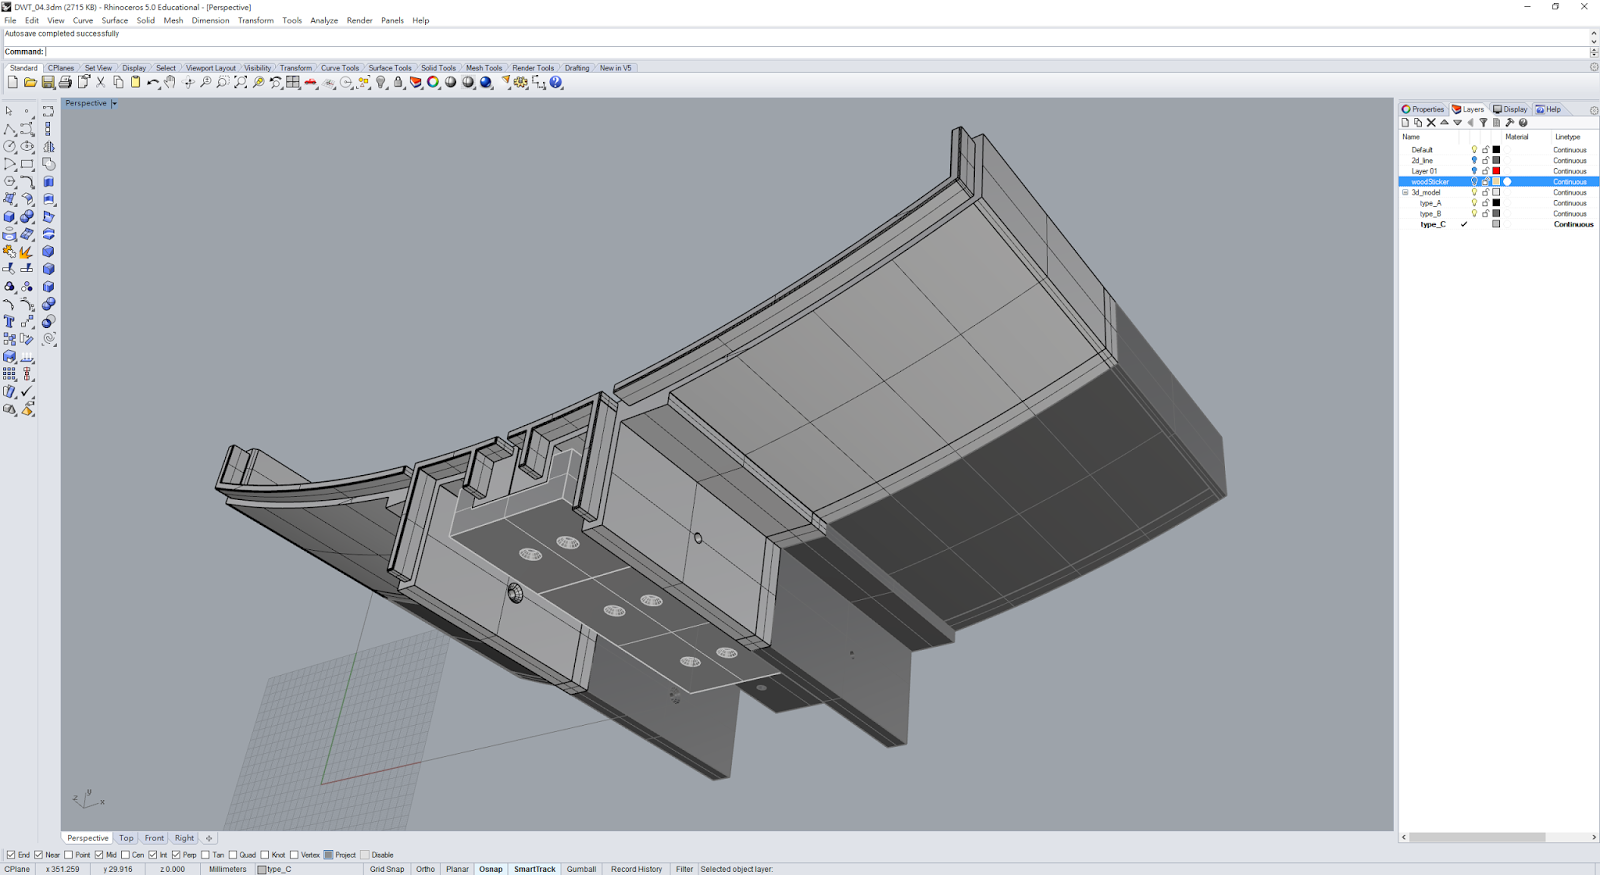Delete layer with the X icon
Image resolution: width=1600 pixels, height=875 pixels.
pyautogui.click(x=1431, y=123)
